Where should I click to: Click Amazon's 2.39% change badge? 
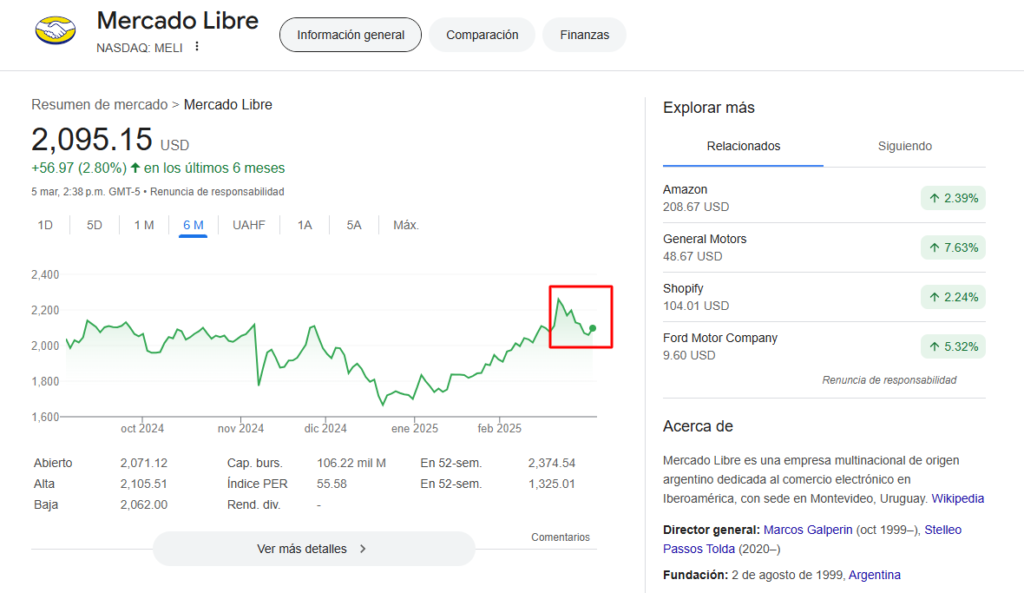pos(953,198)
